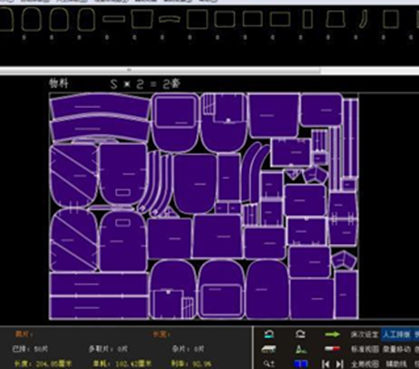Select the small pentagon piece near marker's lower right

point(343,261)
